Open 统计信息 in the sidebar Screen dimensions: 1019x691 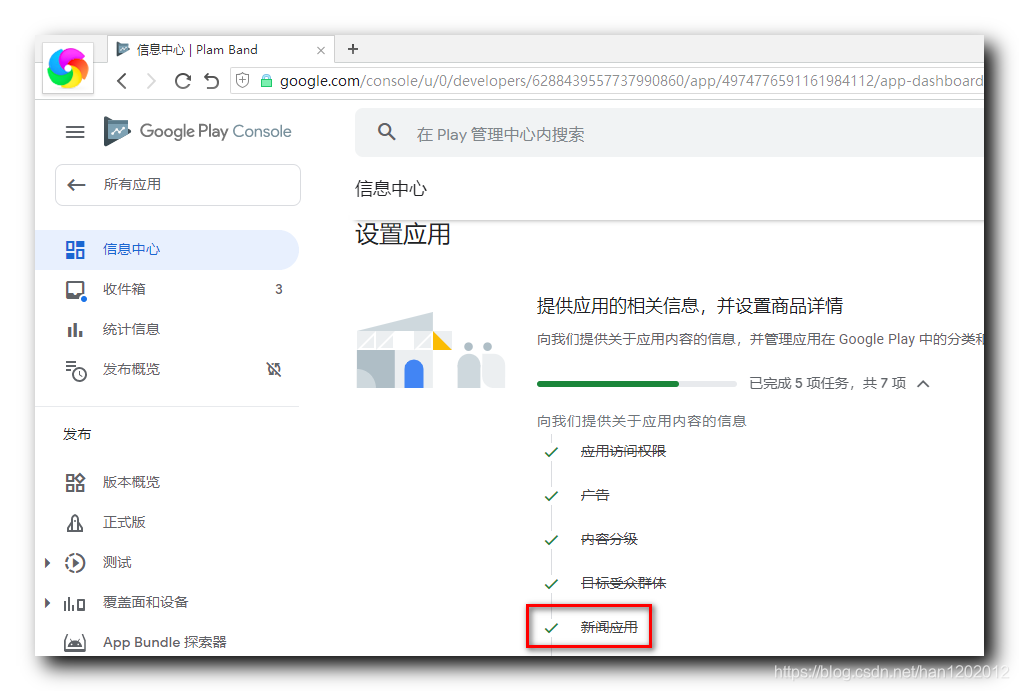pos(167,330)
